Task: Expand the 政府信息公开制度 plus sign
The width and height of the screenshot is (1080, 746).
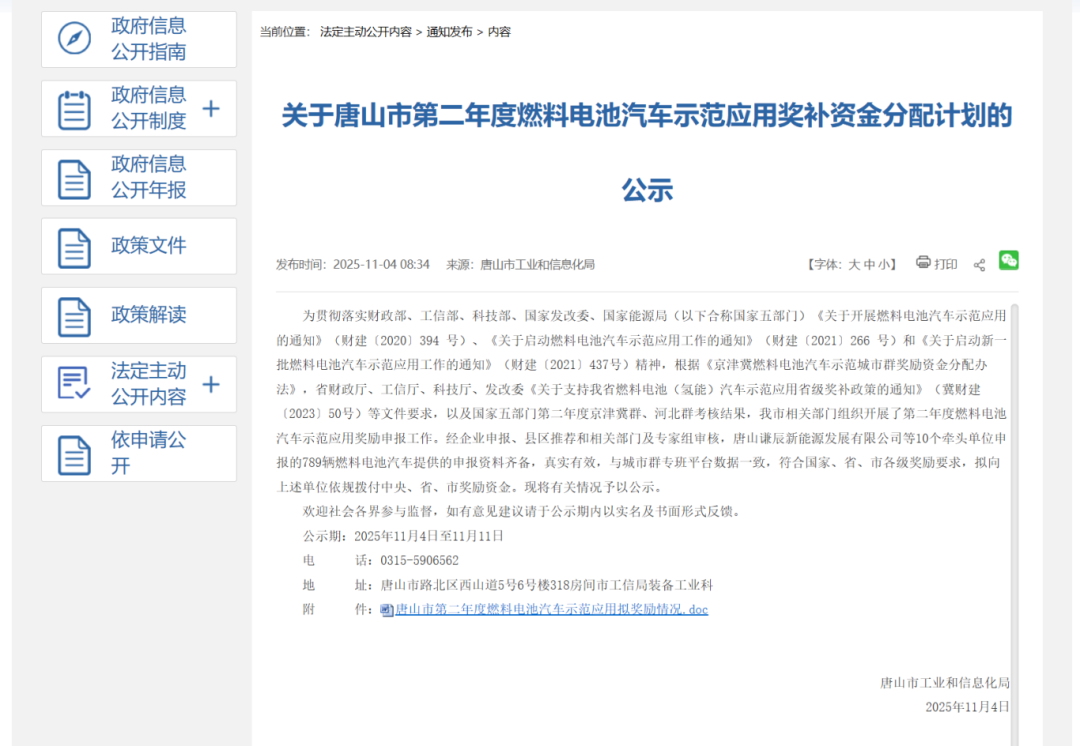Action: pyautogui.click(x=211, y=108)
